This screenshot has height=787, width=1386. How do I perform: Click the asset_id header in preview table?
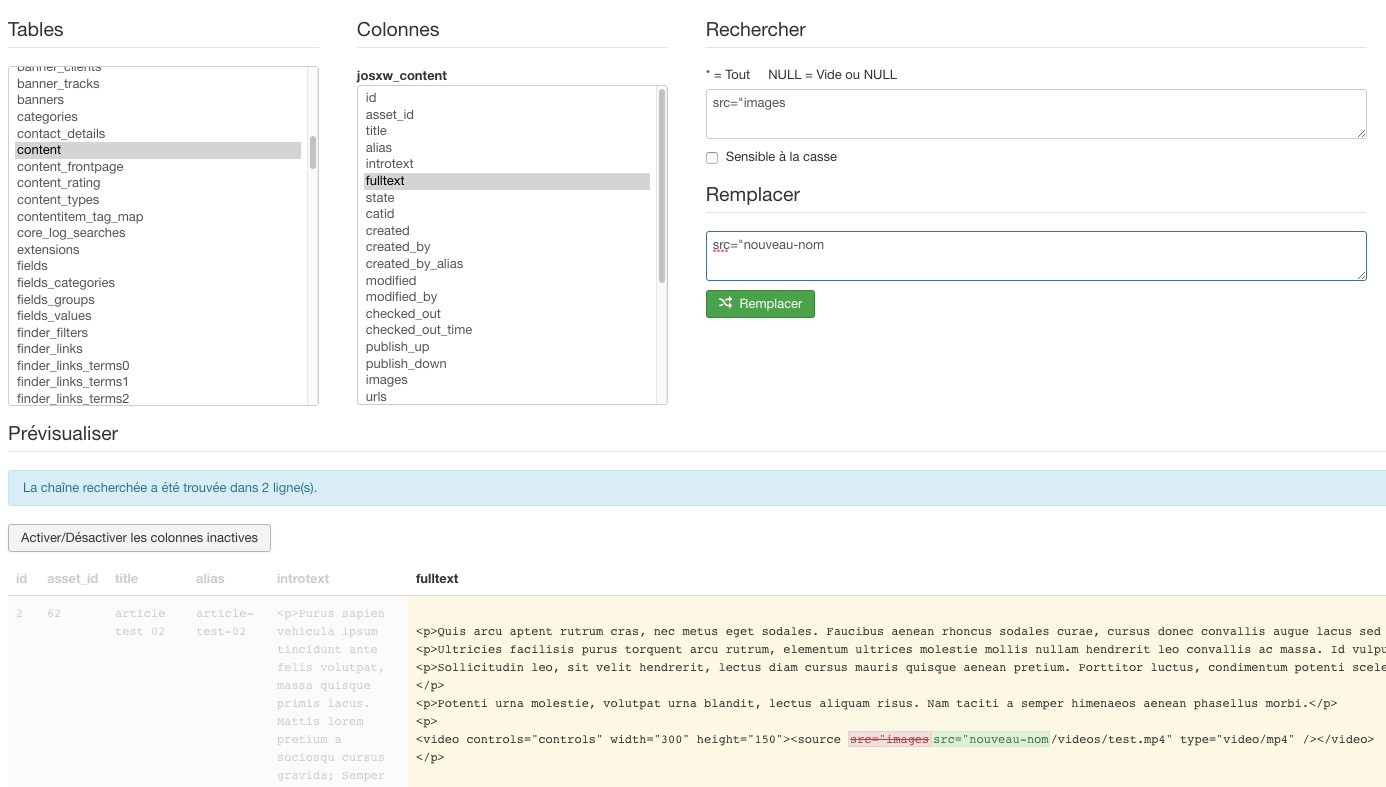[72, 579]
